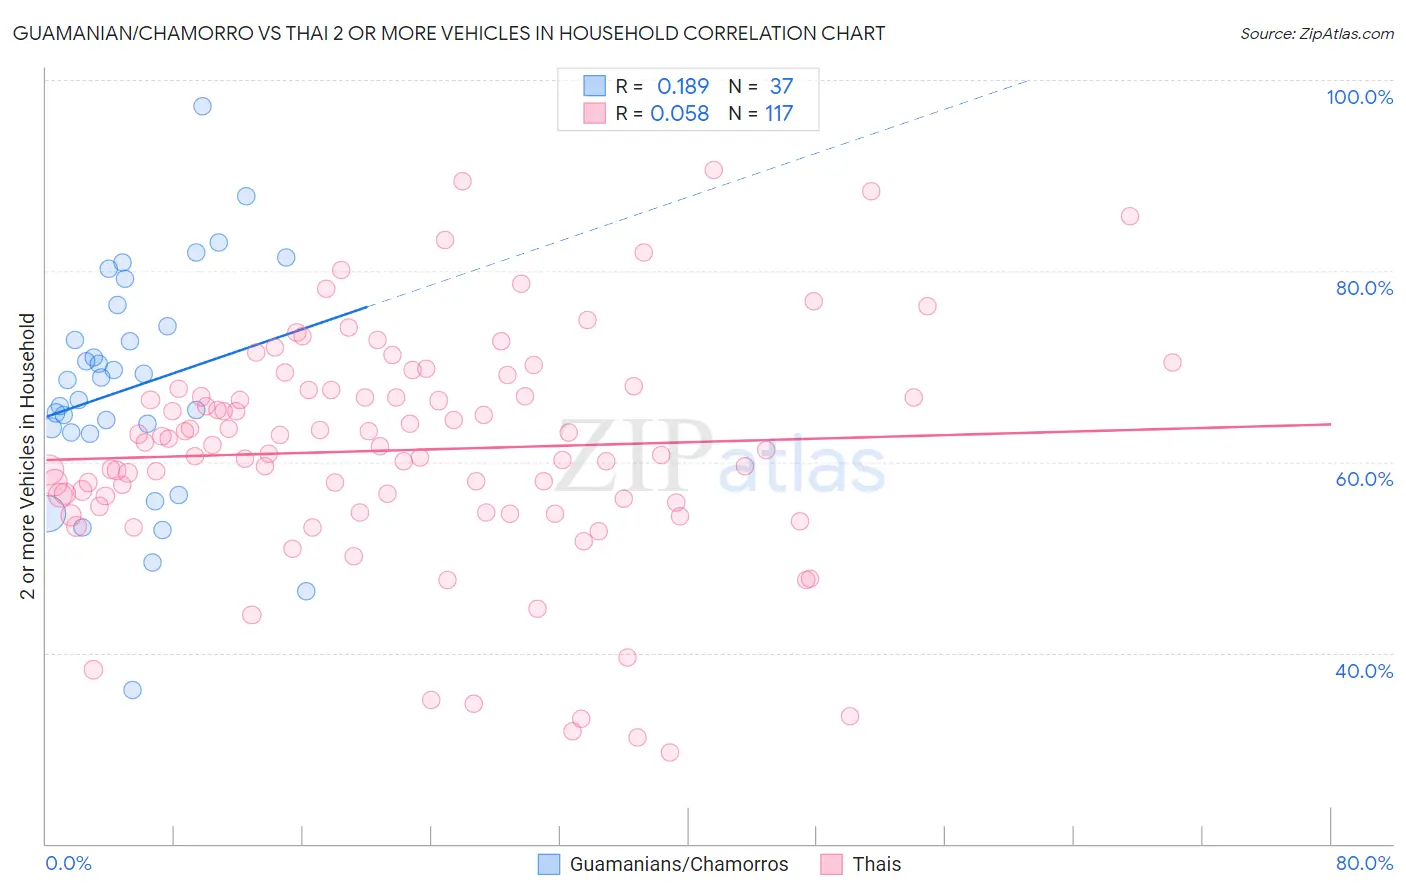Click the R = 0.189 value in legend
Image resolution: width=1406 pixels, height=892 pixels.
pyautogui.click(x=662, y=86)
